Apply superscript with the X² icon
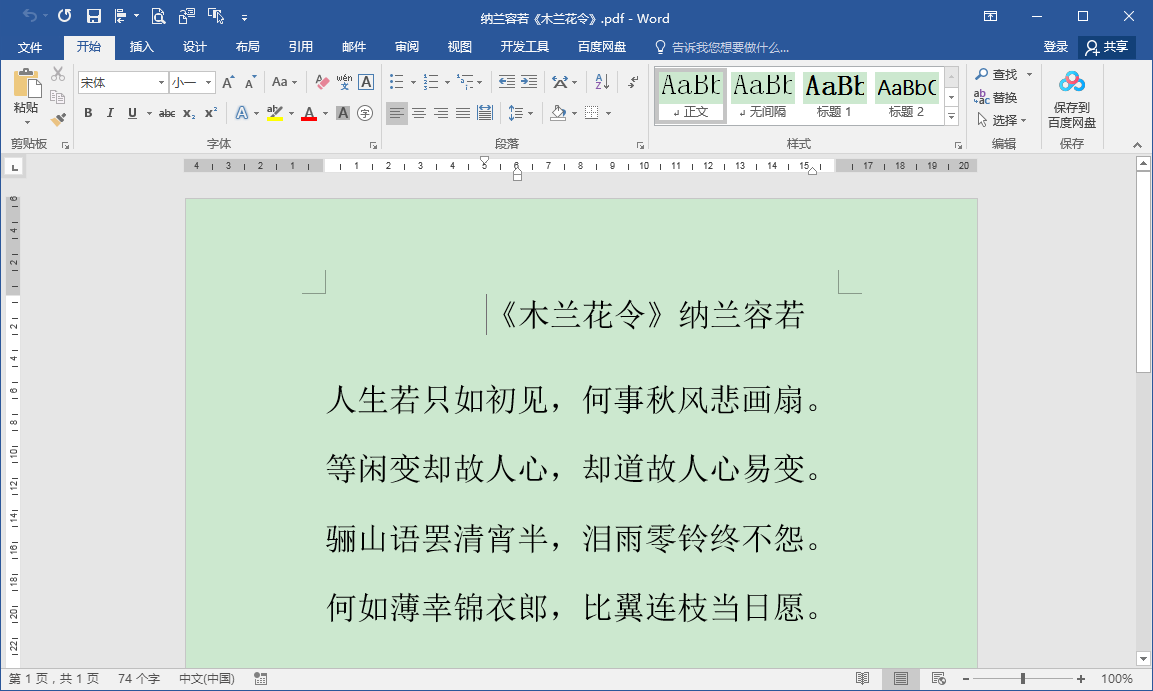 click(211, 113)
